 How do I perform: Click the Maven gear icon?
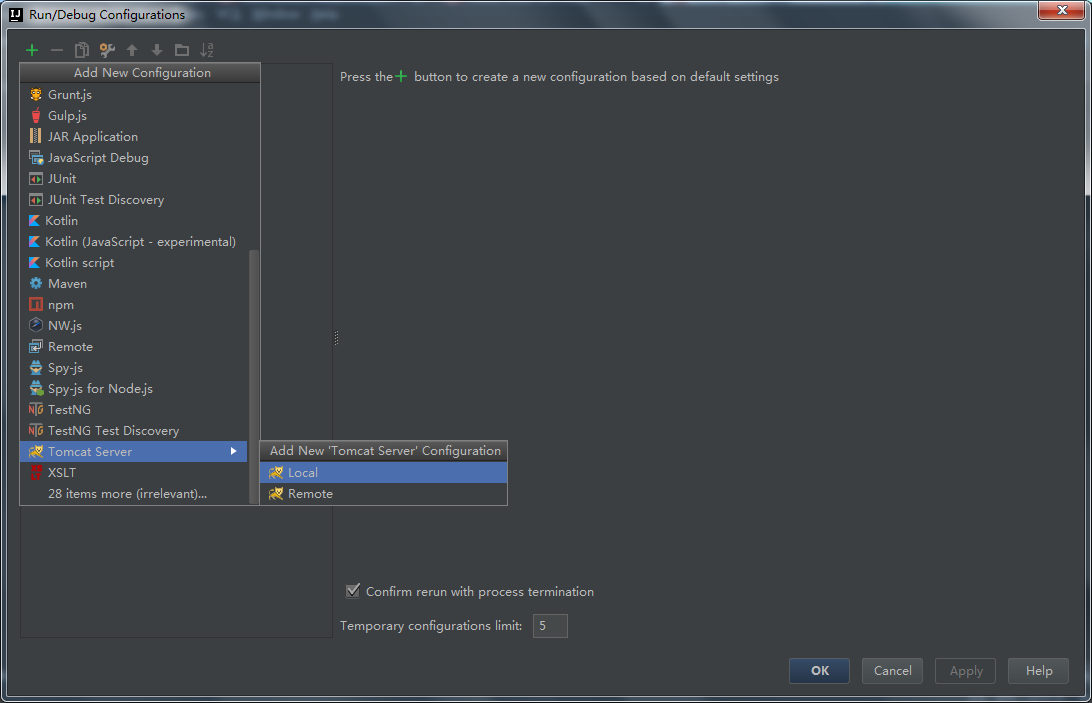(x=36, y=284)
